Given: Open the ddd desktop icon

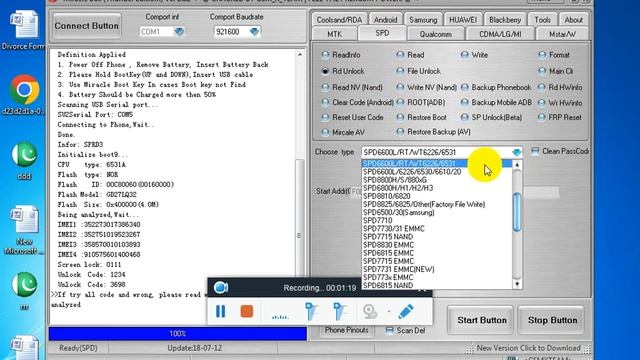Looking at the screenshot, I should pyautogui.click(x=24, y=161).
